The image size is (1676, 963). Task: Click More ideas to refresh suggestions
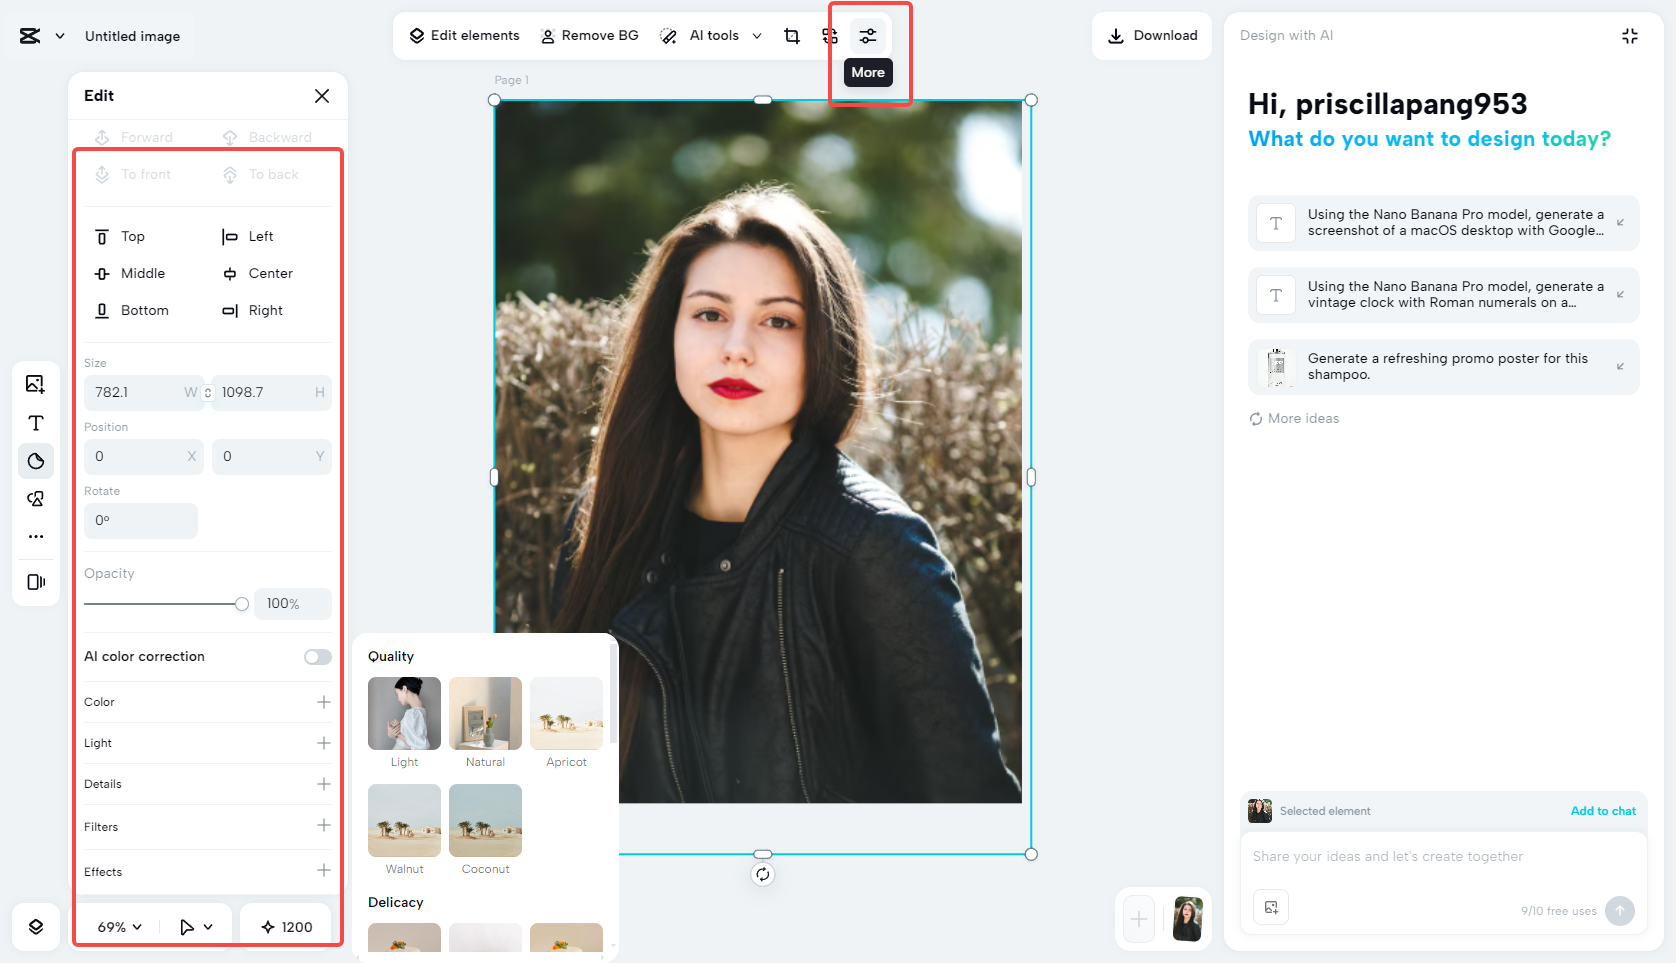point(1294,419)
